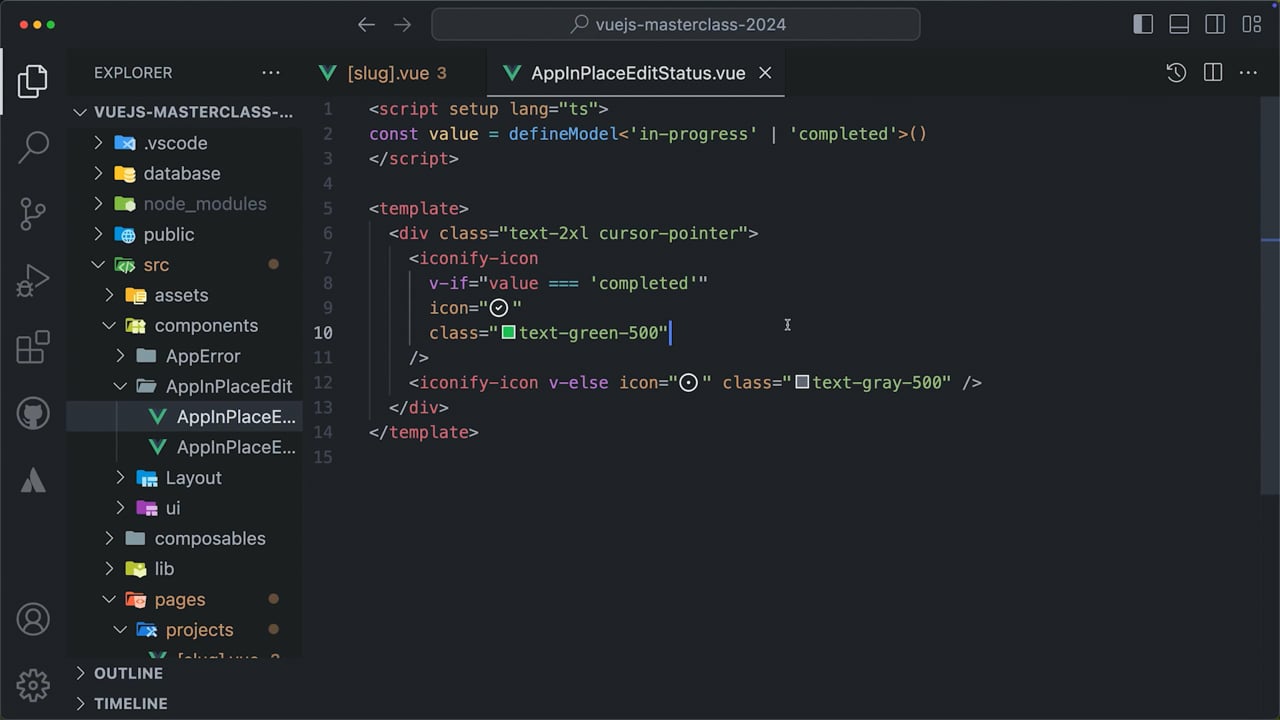The width and height of the screenshot is (1280, 720).
Task: Expand the node_modules folder
Action: click(185, 204)
